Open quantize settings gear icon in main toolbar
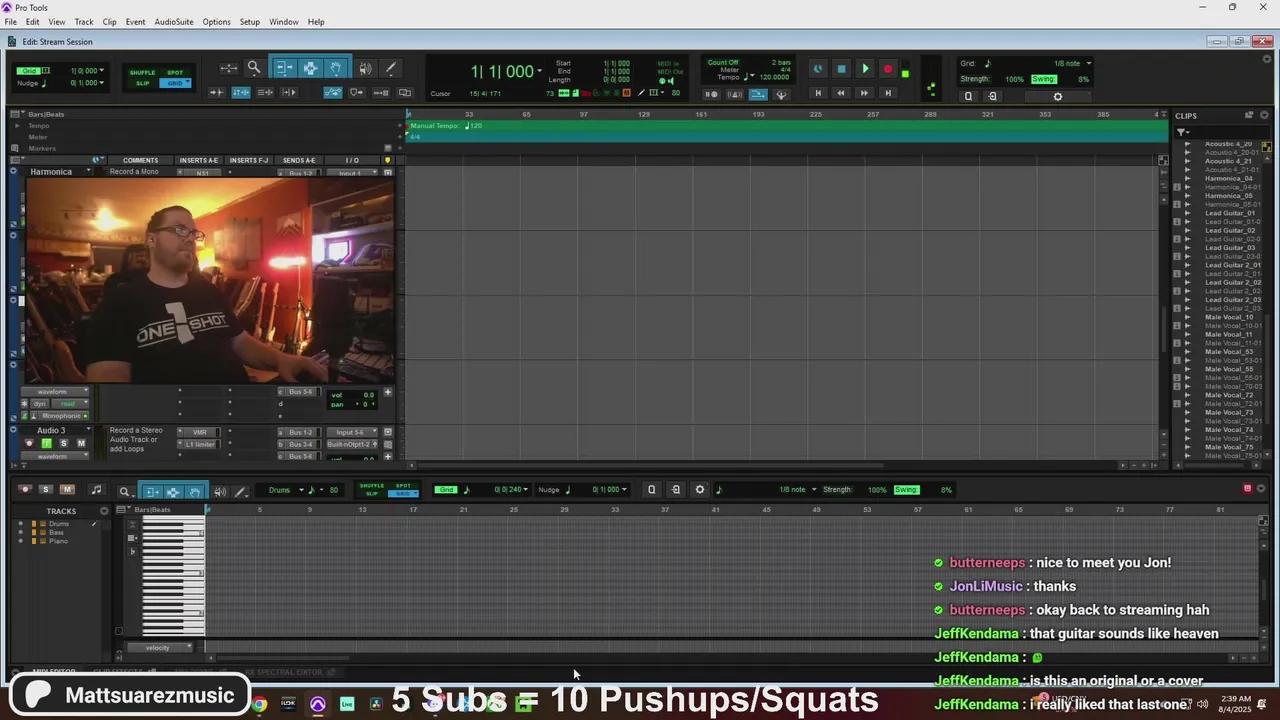This screenshot has width=1280, height=720. pos(1058,96)
